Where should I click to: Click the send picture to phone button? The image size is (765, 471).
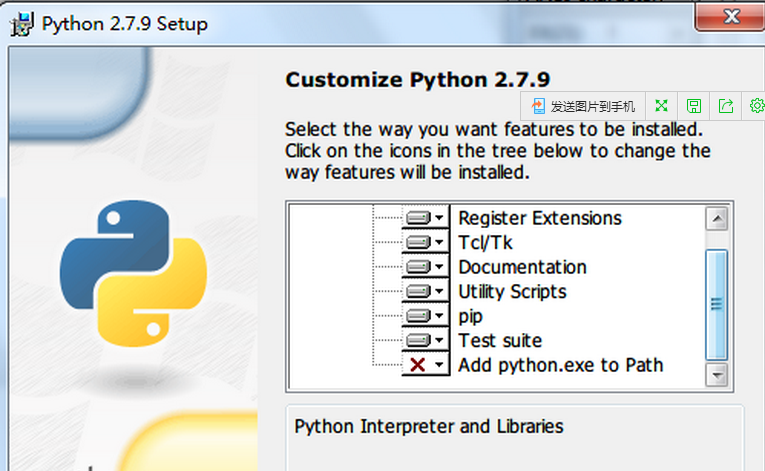tap(584, 106)
